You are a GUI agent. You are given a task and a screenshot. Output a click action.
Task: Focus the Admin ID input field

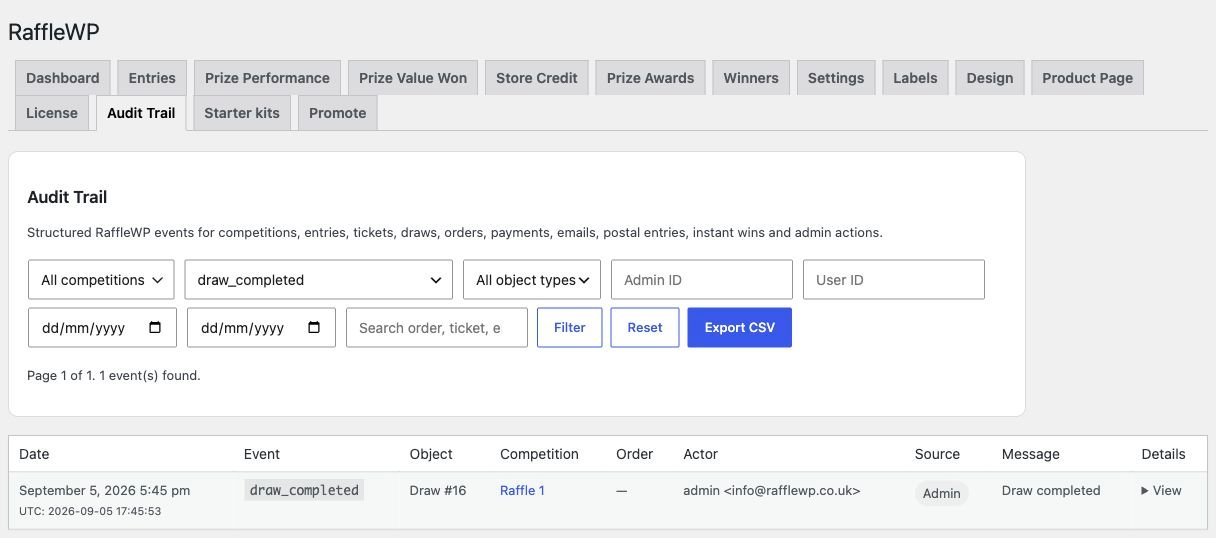[x=702, y=280]
